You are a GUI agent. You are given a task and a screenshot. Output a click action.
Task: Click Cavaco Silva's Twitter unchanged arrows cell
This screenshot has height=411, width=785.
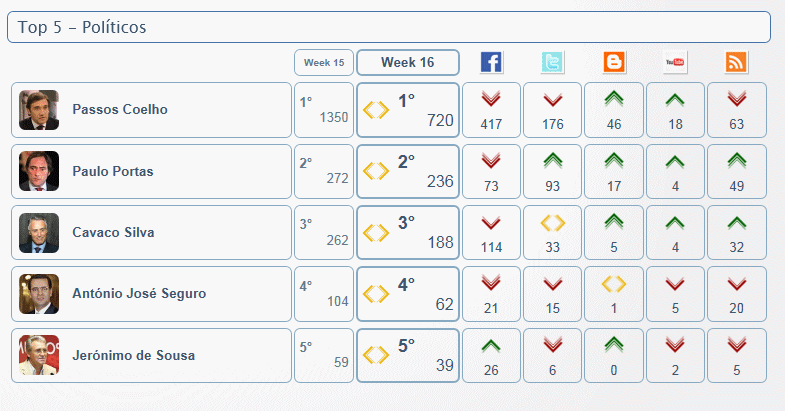pos(552,233)
